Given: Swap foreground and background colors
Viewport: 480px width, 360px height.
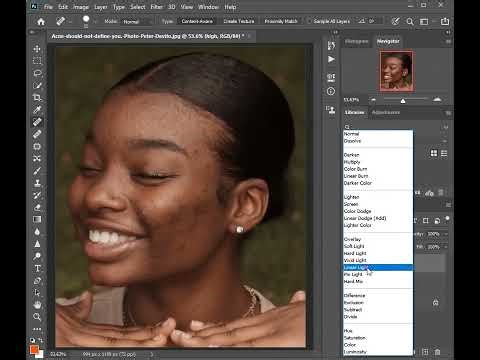Looking at the screenshot, I should pyautogui.click(x=41, y=340).
